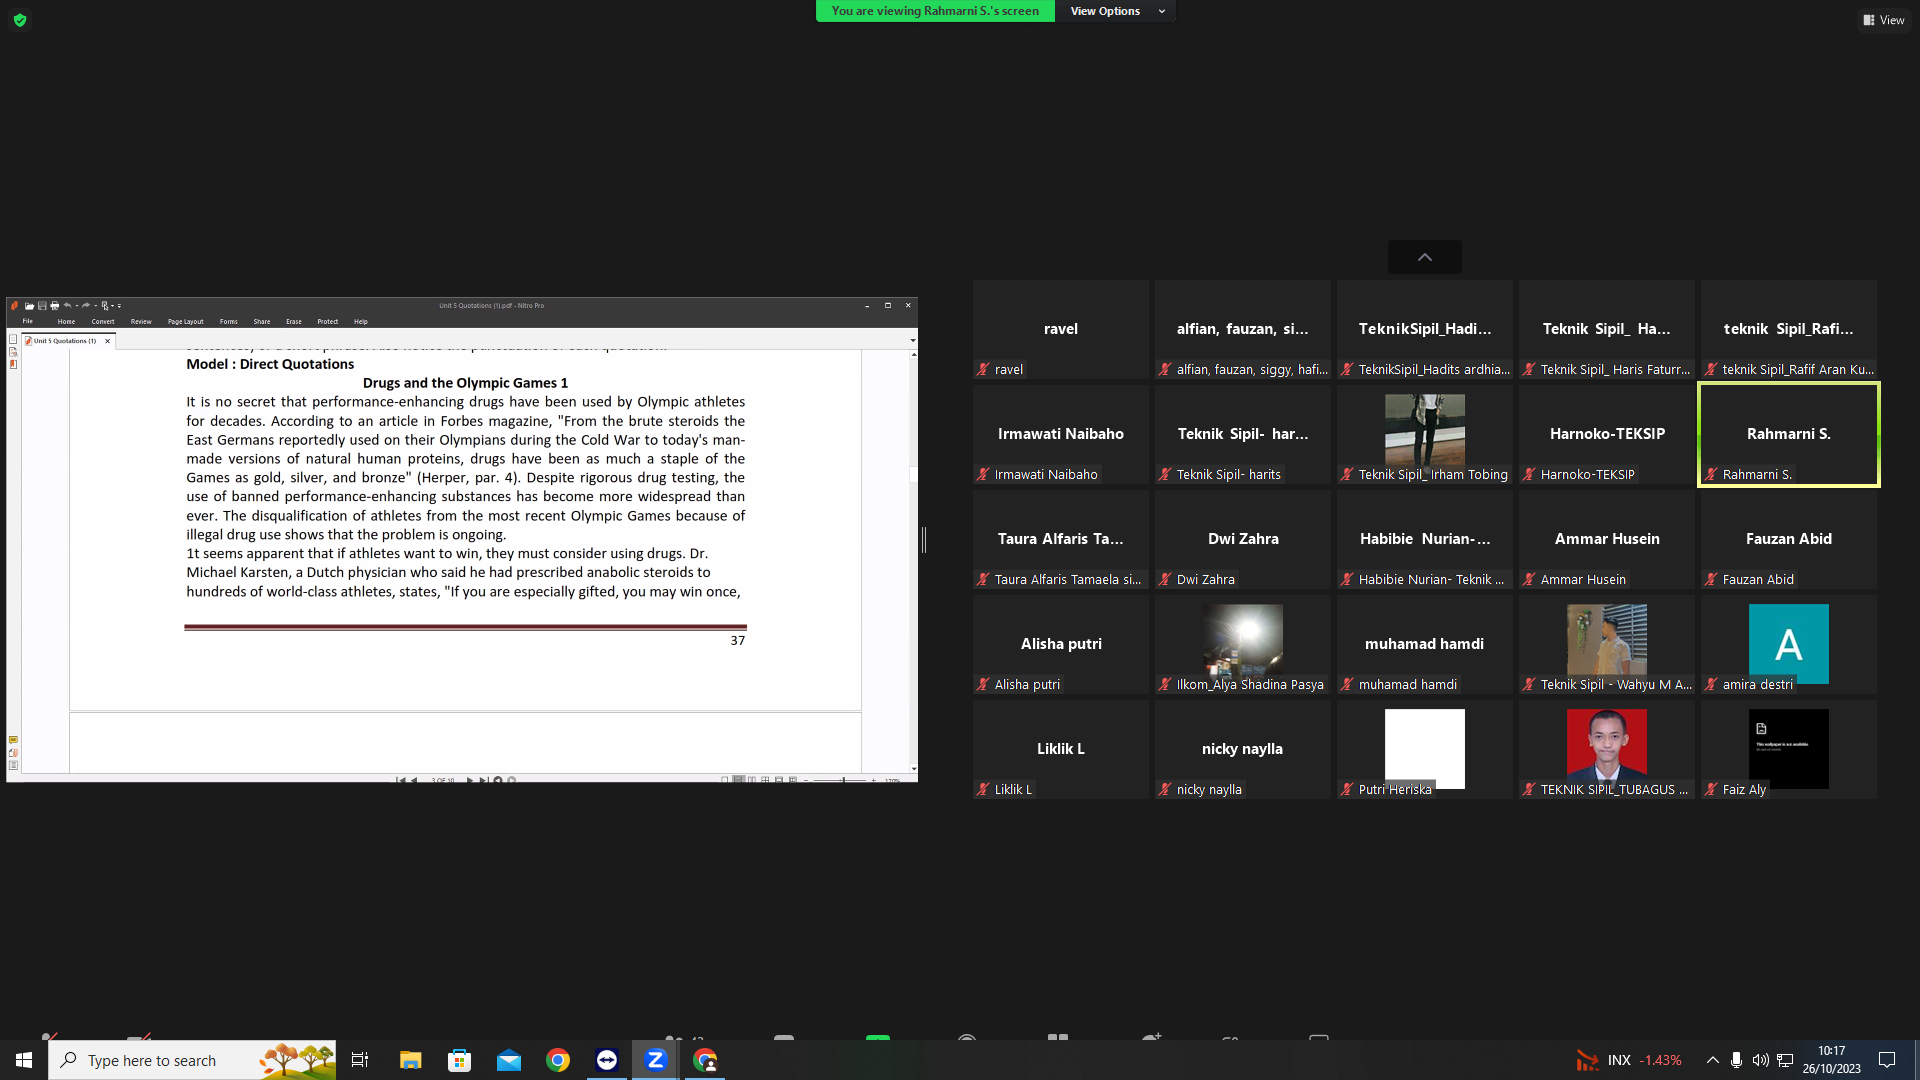The height and width of the screenshot is (1080, 1920).
Task: Open the Mail app on taskbar
Action: 509,1060
